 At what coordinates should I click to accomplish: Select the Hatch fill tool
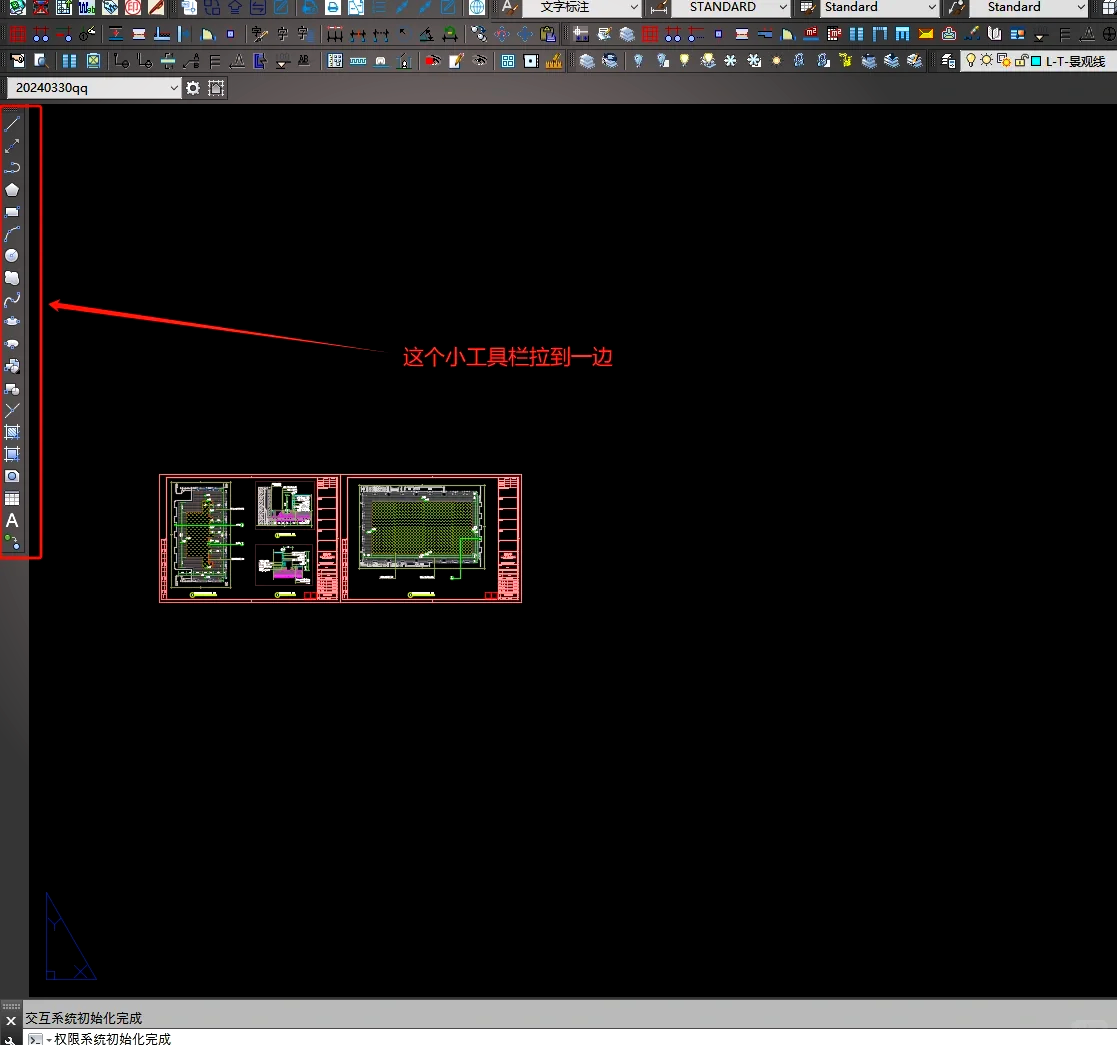(x=12, y=432)
